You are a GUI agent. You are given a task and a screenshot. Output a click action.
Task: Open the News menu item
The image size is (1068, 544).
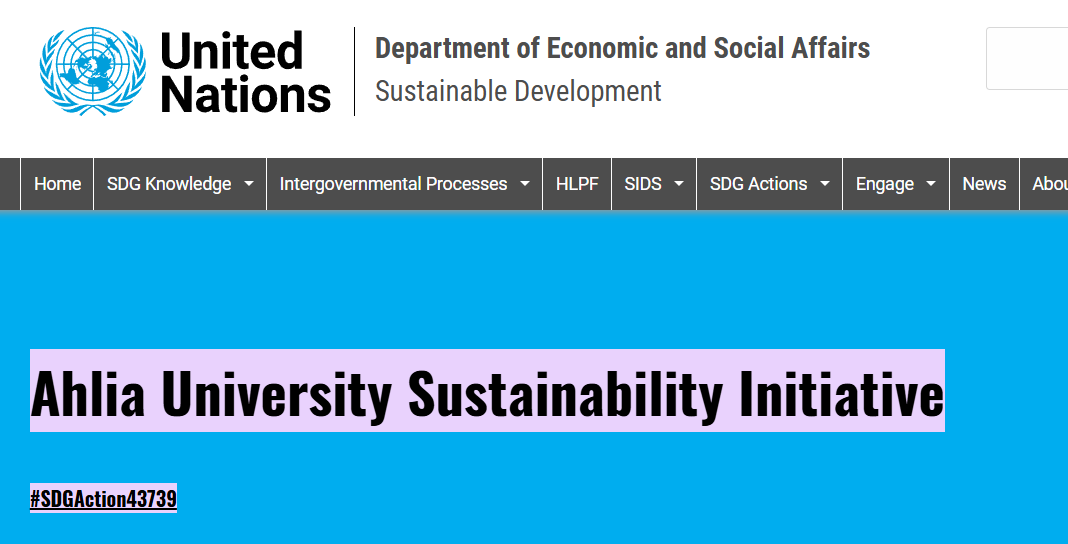[984, 184]
